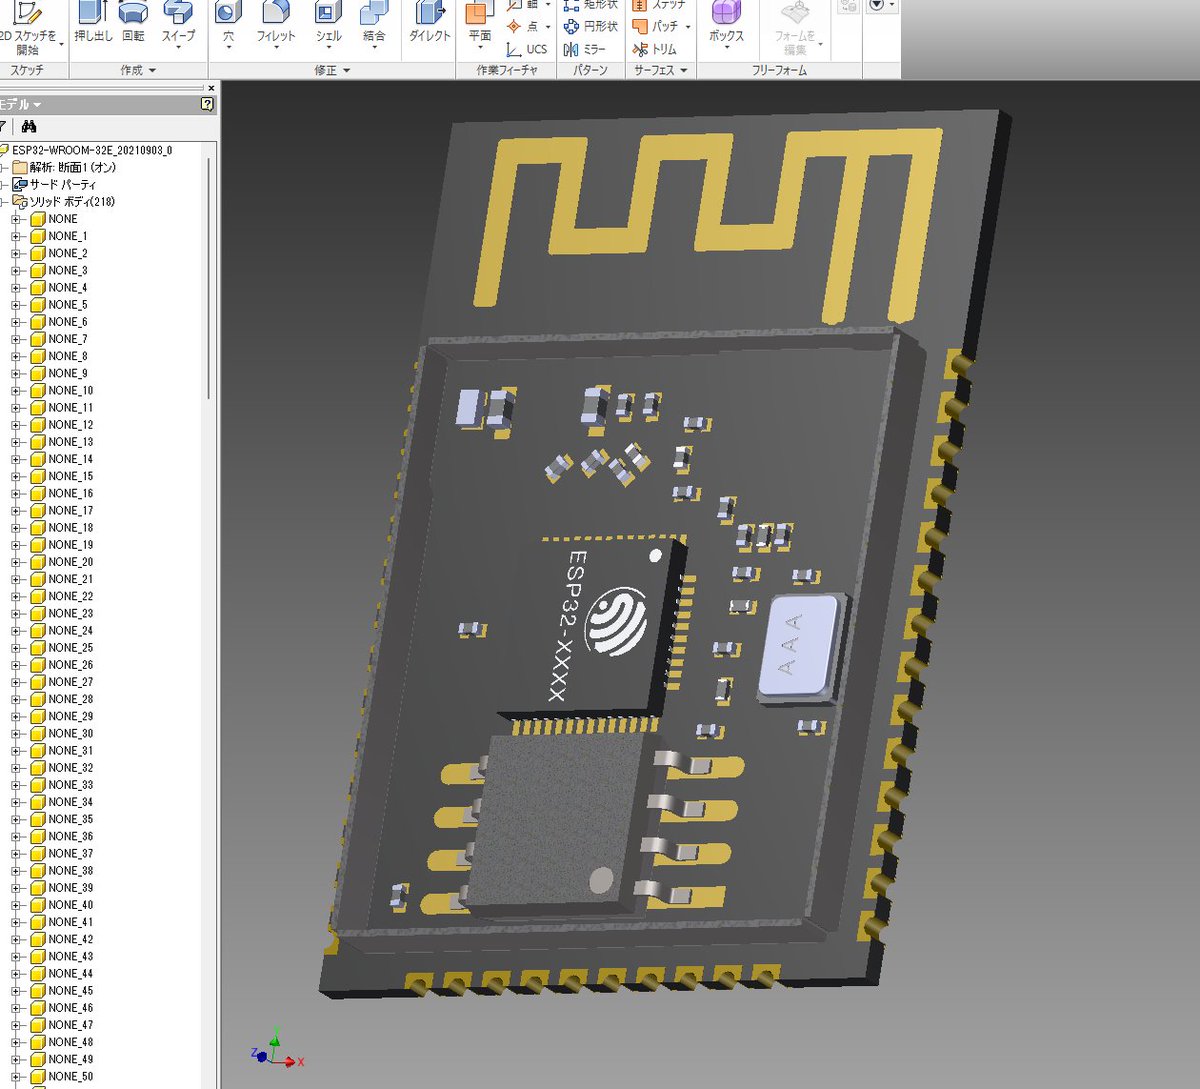Viewport: 1200px width, 1089px height.
Task: Select NONE_12 in the browser tree
Action: pyautogui.click(x=70, y=425)
